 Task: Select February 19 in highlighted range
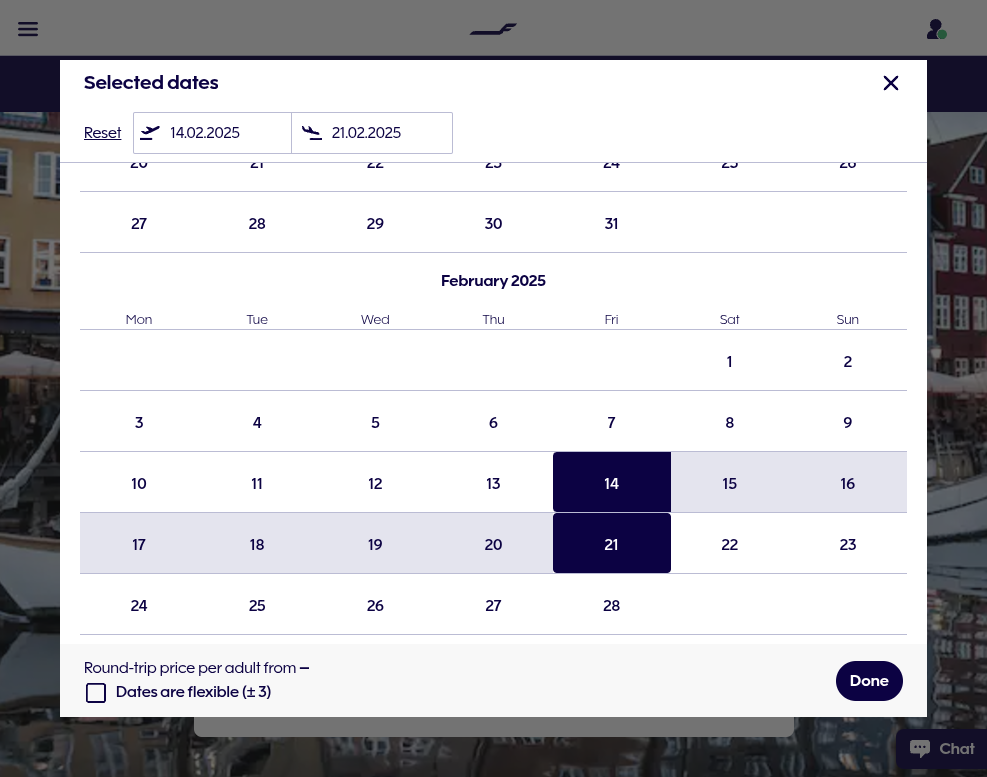pyautogui.click(x=375, y=545)
